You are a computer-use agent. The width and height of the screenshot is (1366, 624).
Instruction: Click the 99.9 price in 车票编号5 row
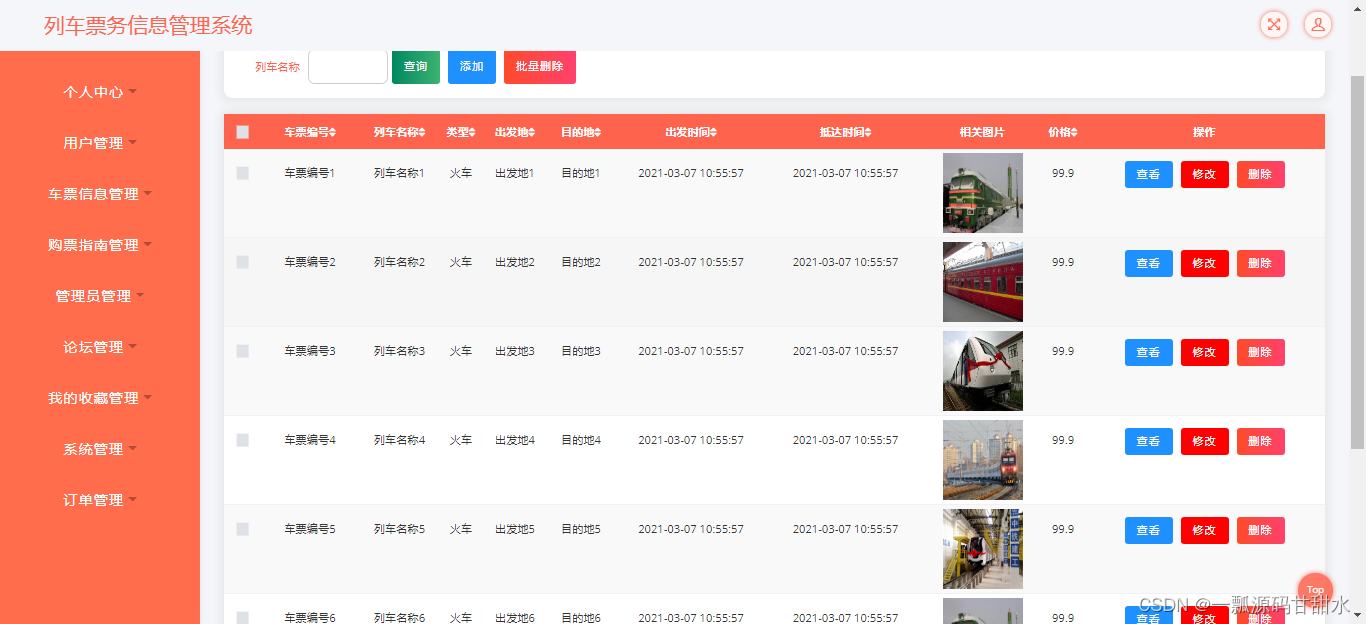[1063, 529]
